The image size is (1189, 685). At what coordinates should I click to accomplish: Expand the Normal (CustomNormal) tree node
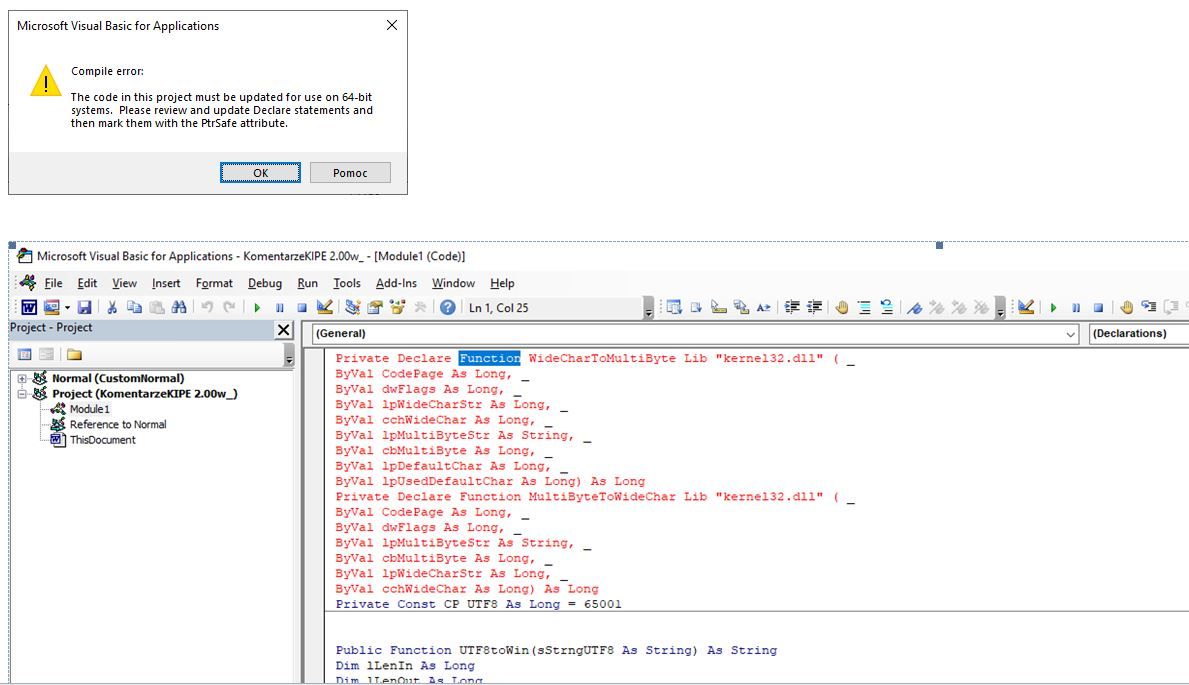(x=20, y=379)
